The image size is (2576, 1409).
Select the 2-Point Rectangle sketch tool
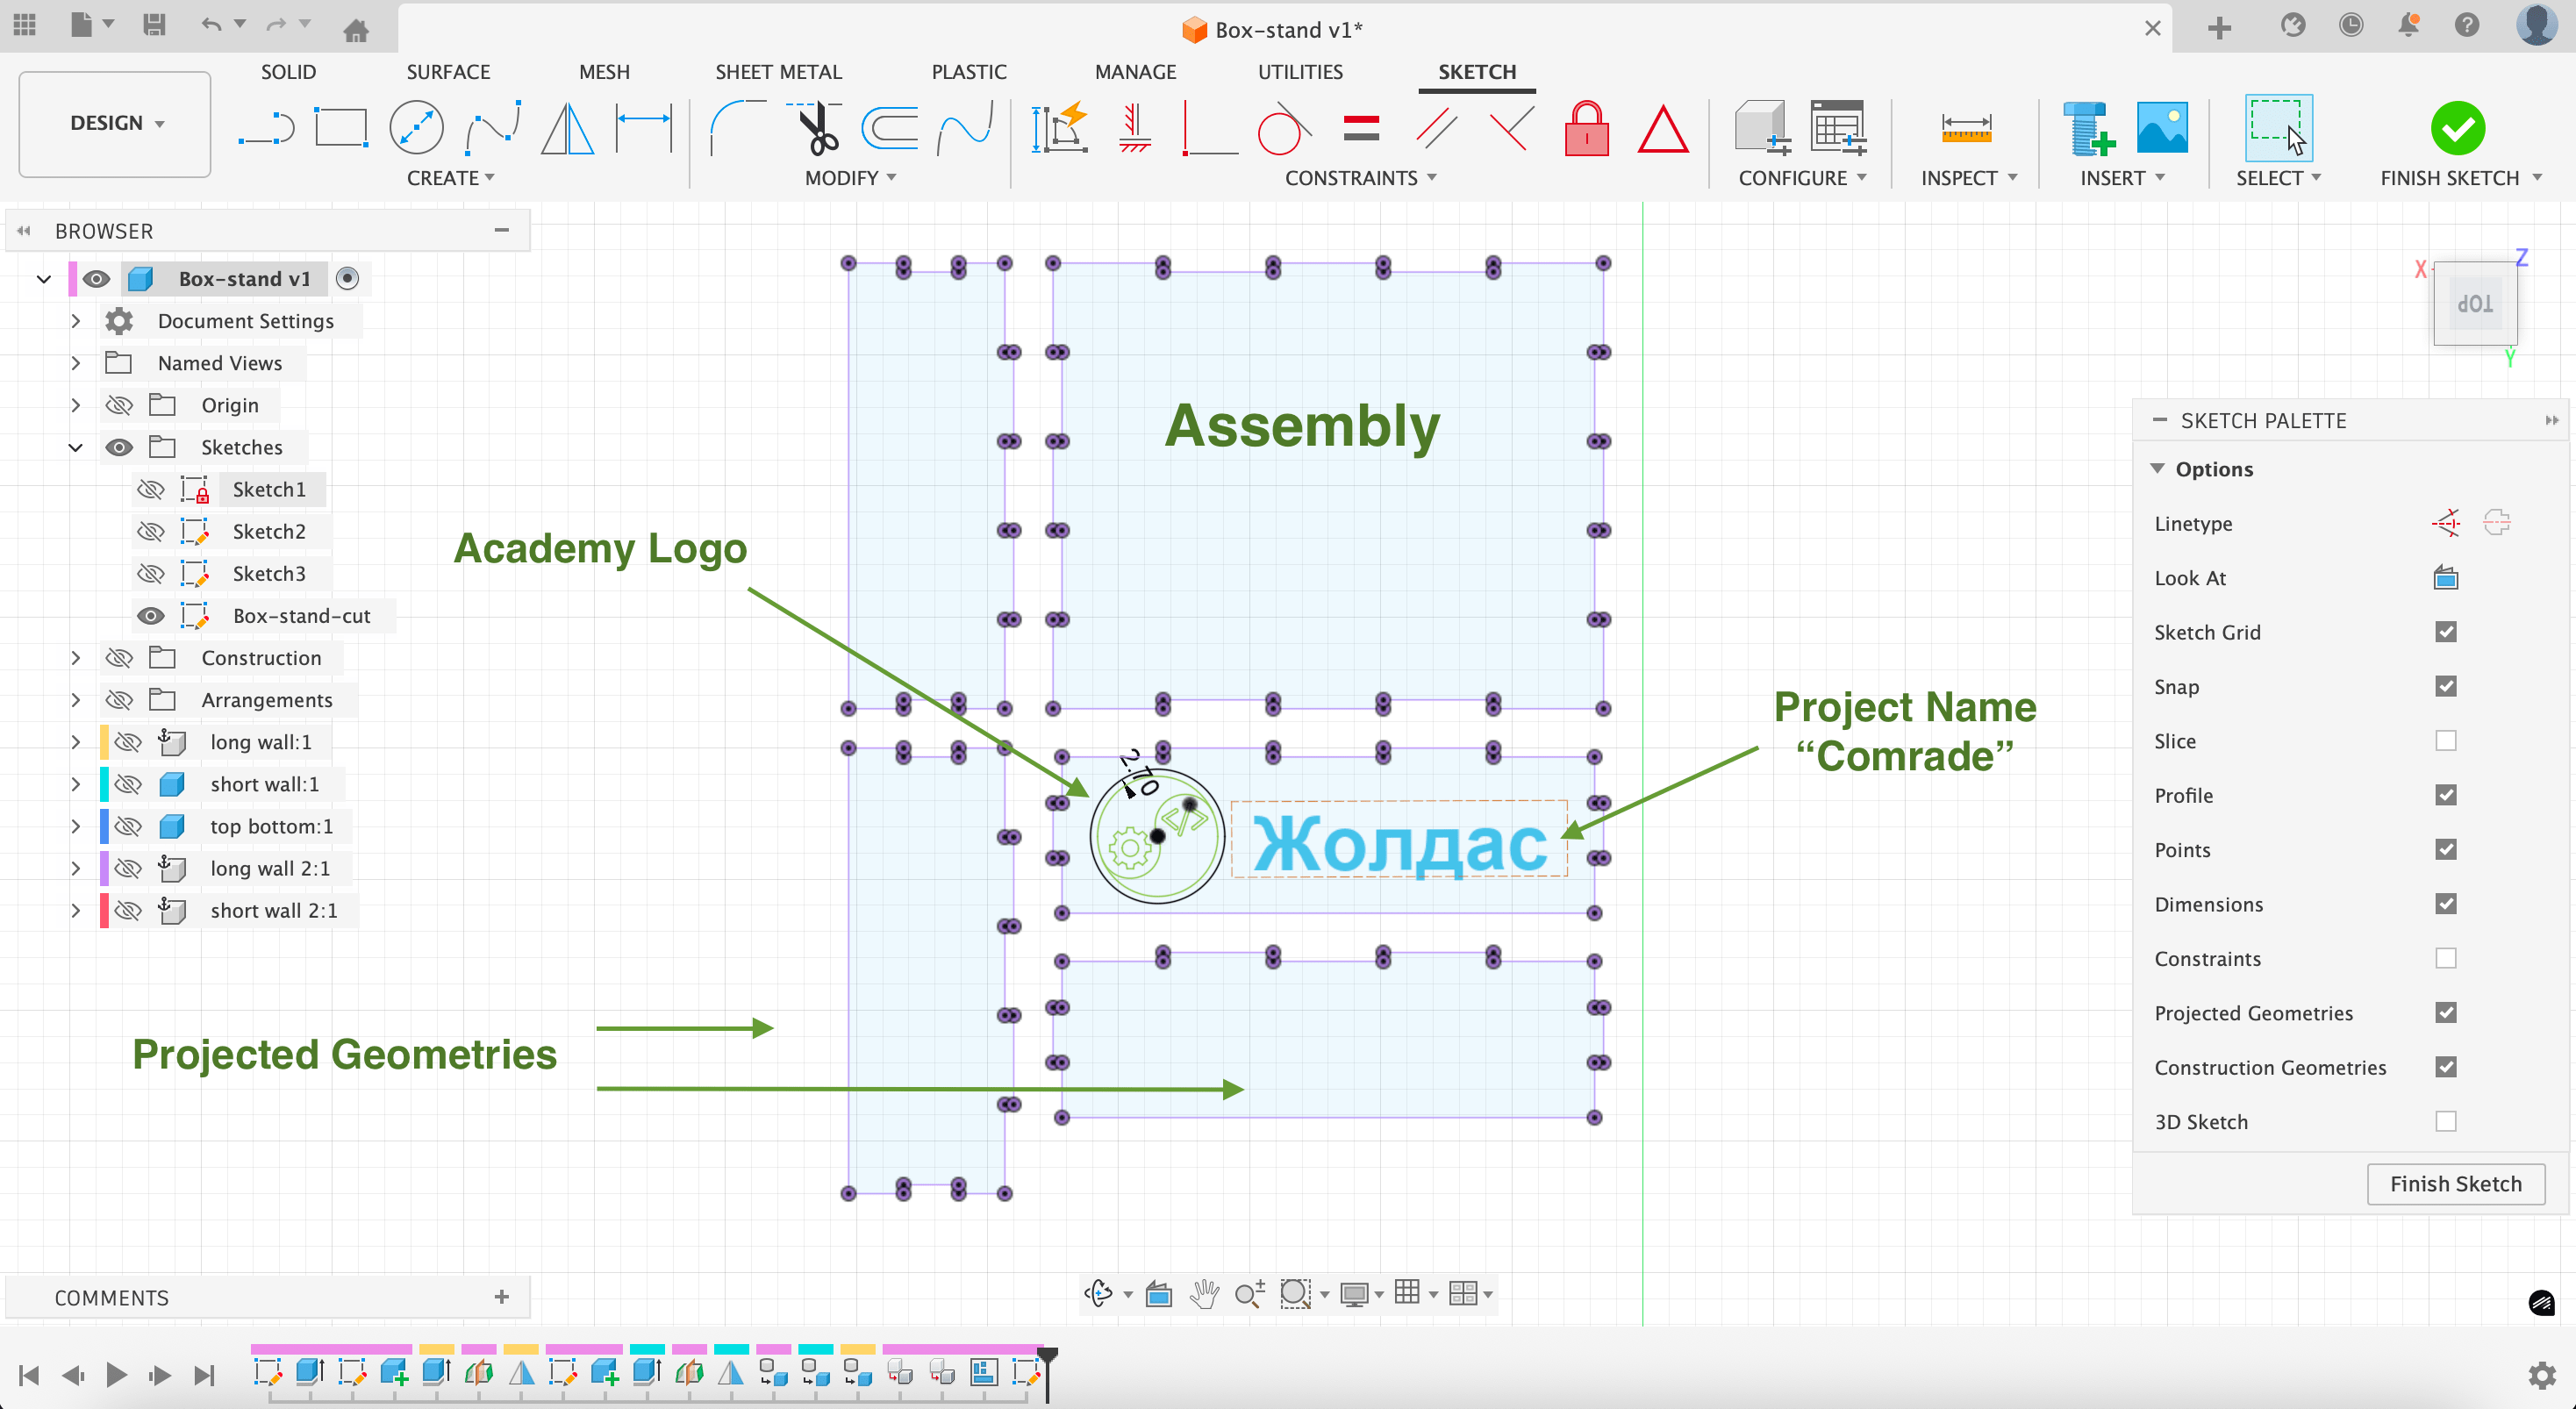coord(341,128)
